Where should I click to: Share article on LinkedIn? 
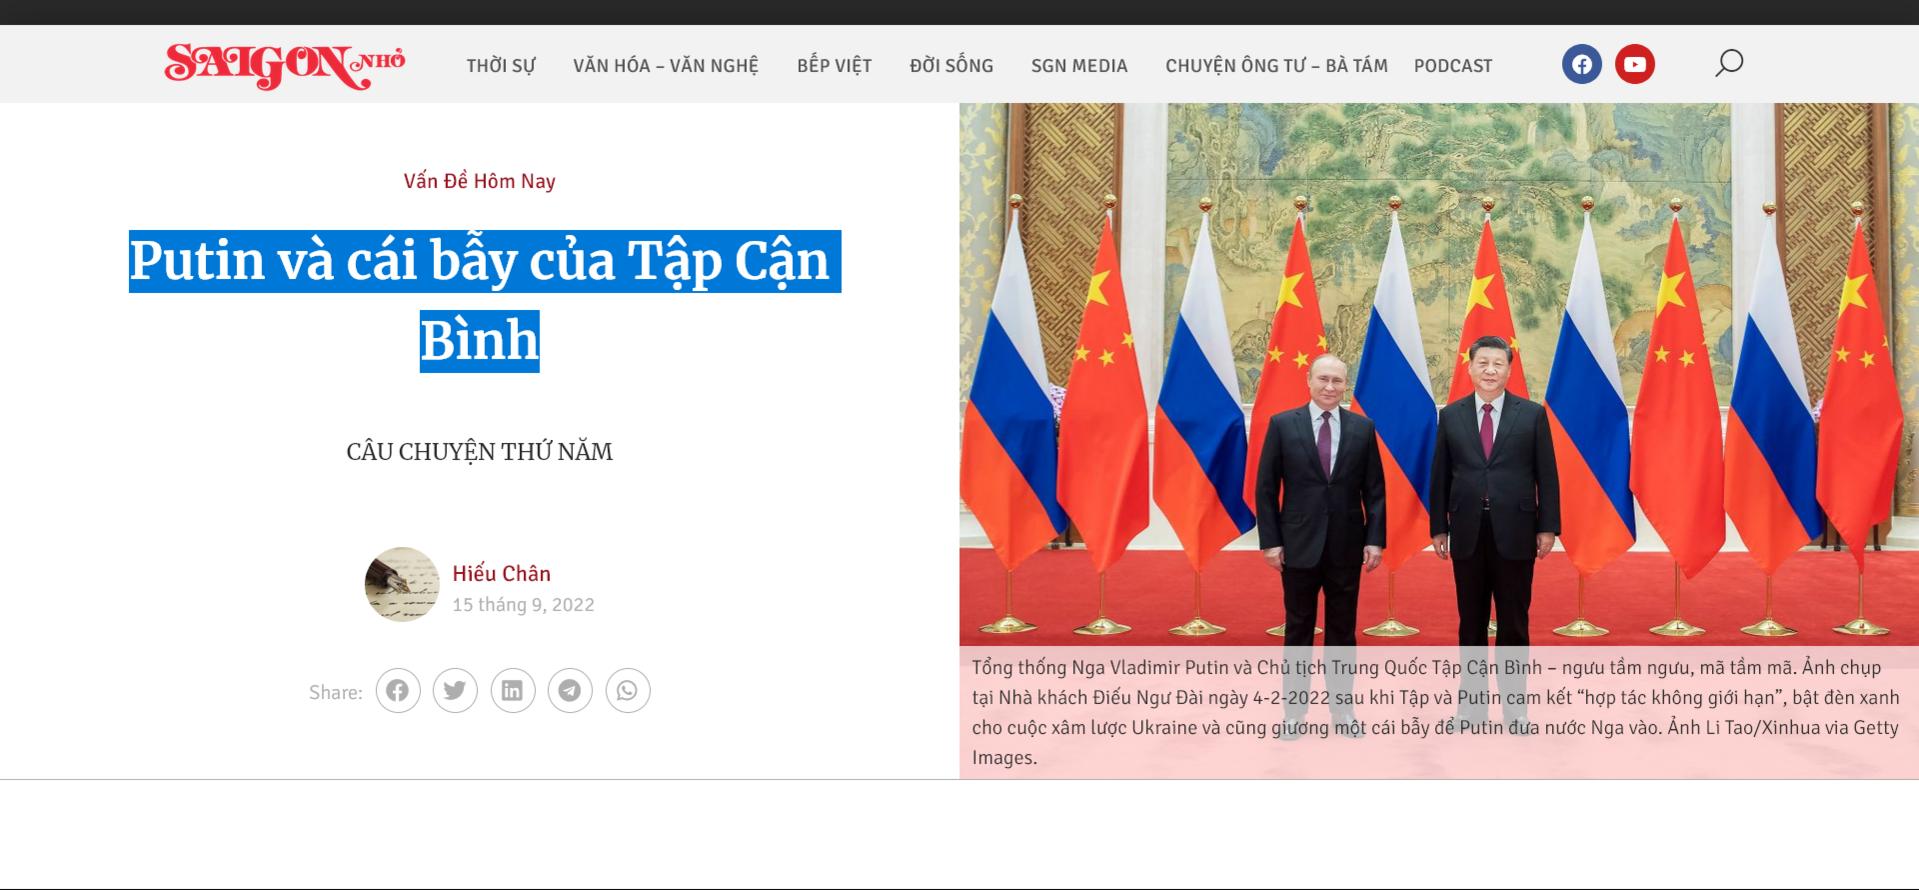pyautogui.click(x=513, y=691)
